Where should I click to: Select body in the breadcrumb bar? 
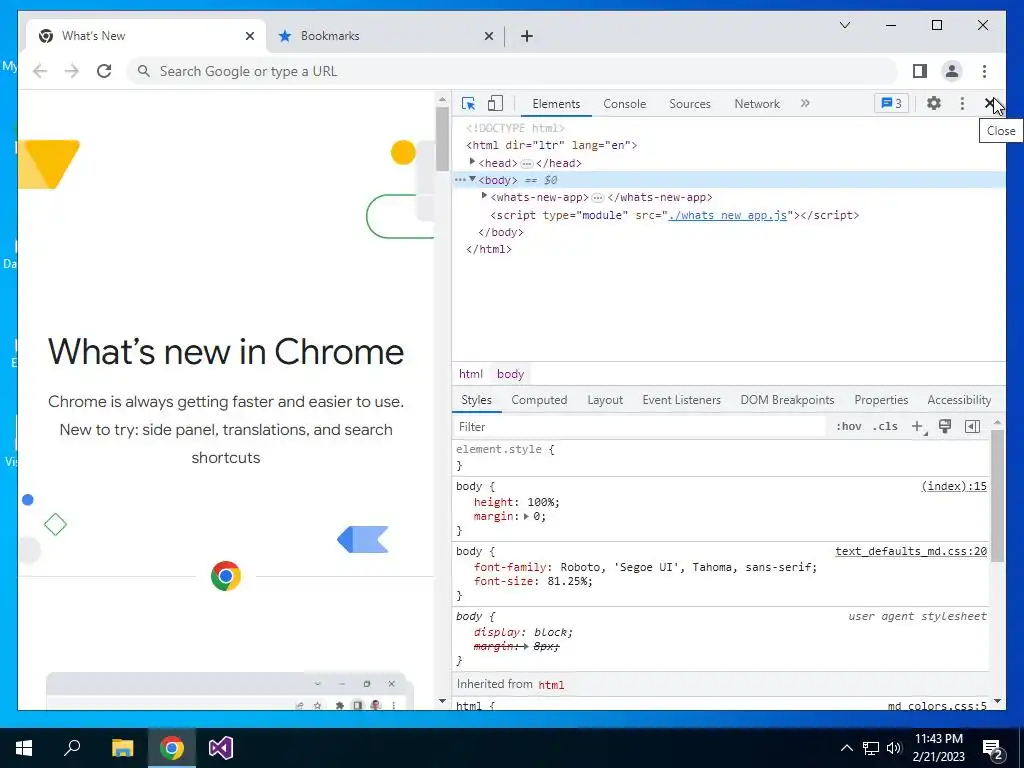(510, 374)
